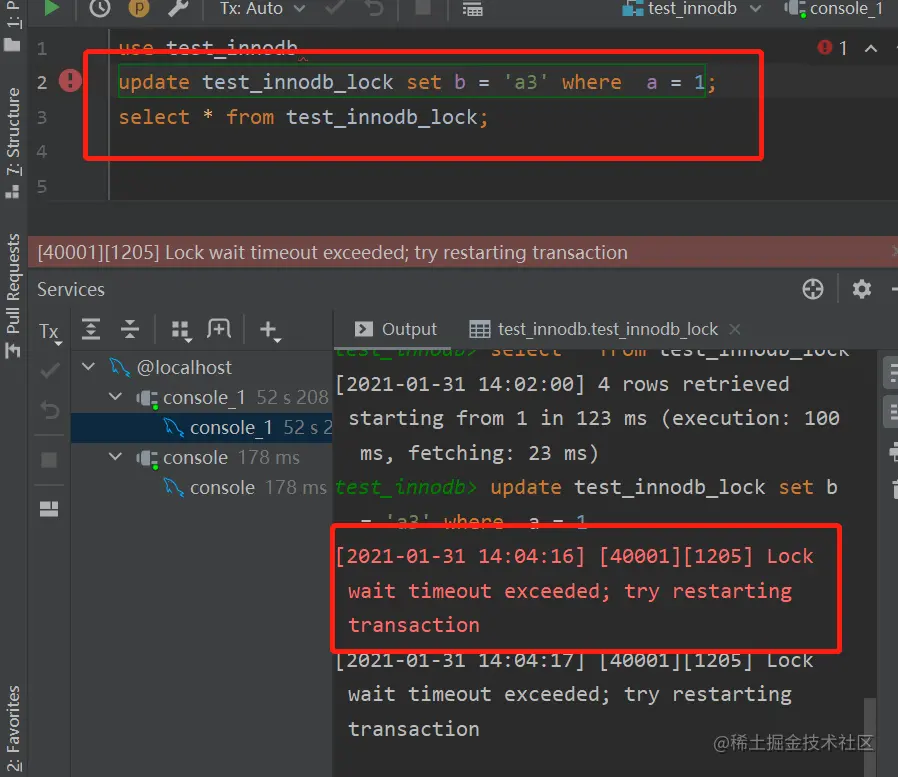This screenshot has width=898, height=777.
Task: Close the test_innodb.test_innodb_lock tab
Action: [x=735, y=329]
